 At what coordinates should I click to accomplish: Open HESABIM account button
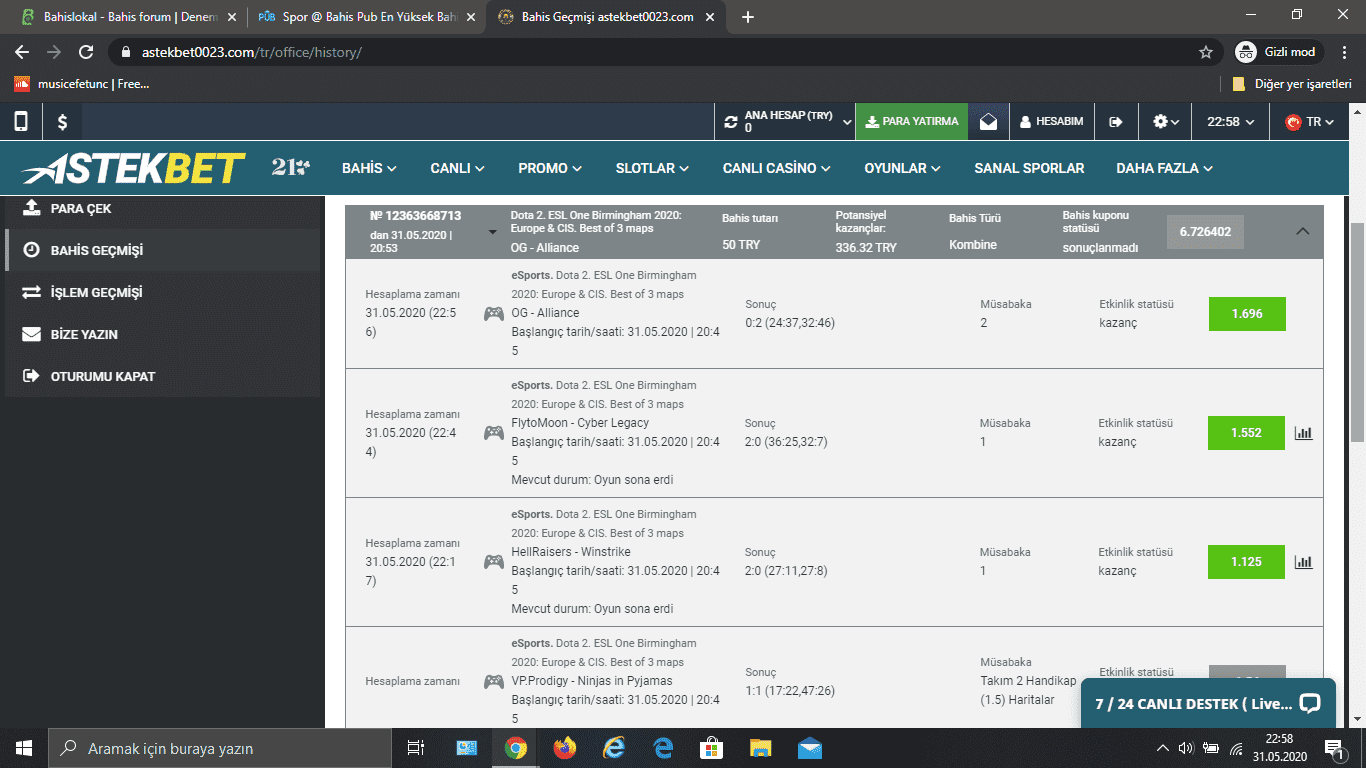[1051, 121]
